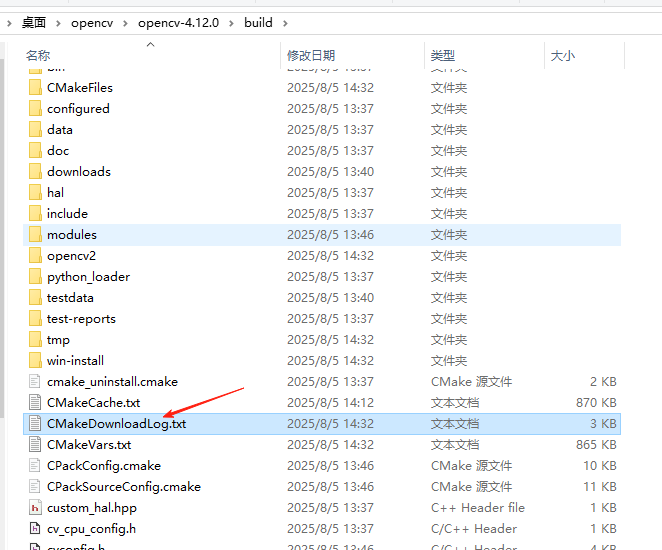Screen dimensions: 662x550
Task: Click the tmp folder icon
Action: [35, 339]
